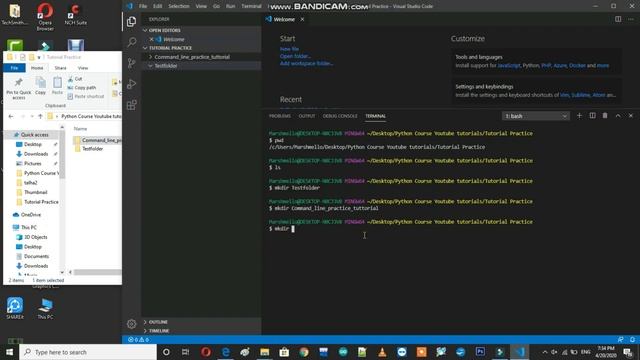
Task: Kill terminal with trash icon
Action: (x=605, y=116)
